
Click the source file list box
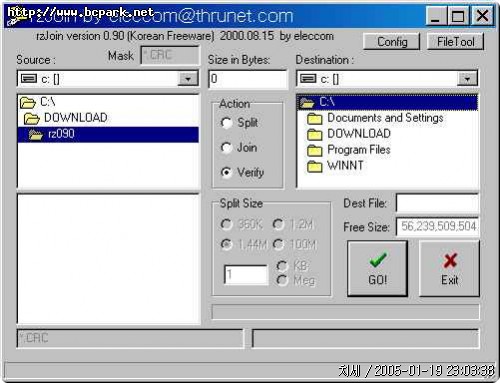coord(109,259)
